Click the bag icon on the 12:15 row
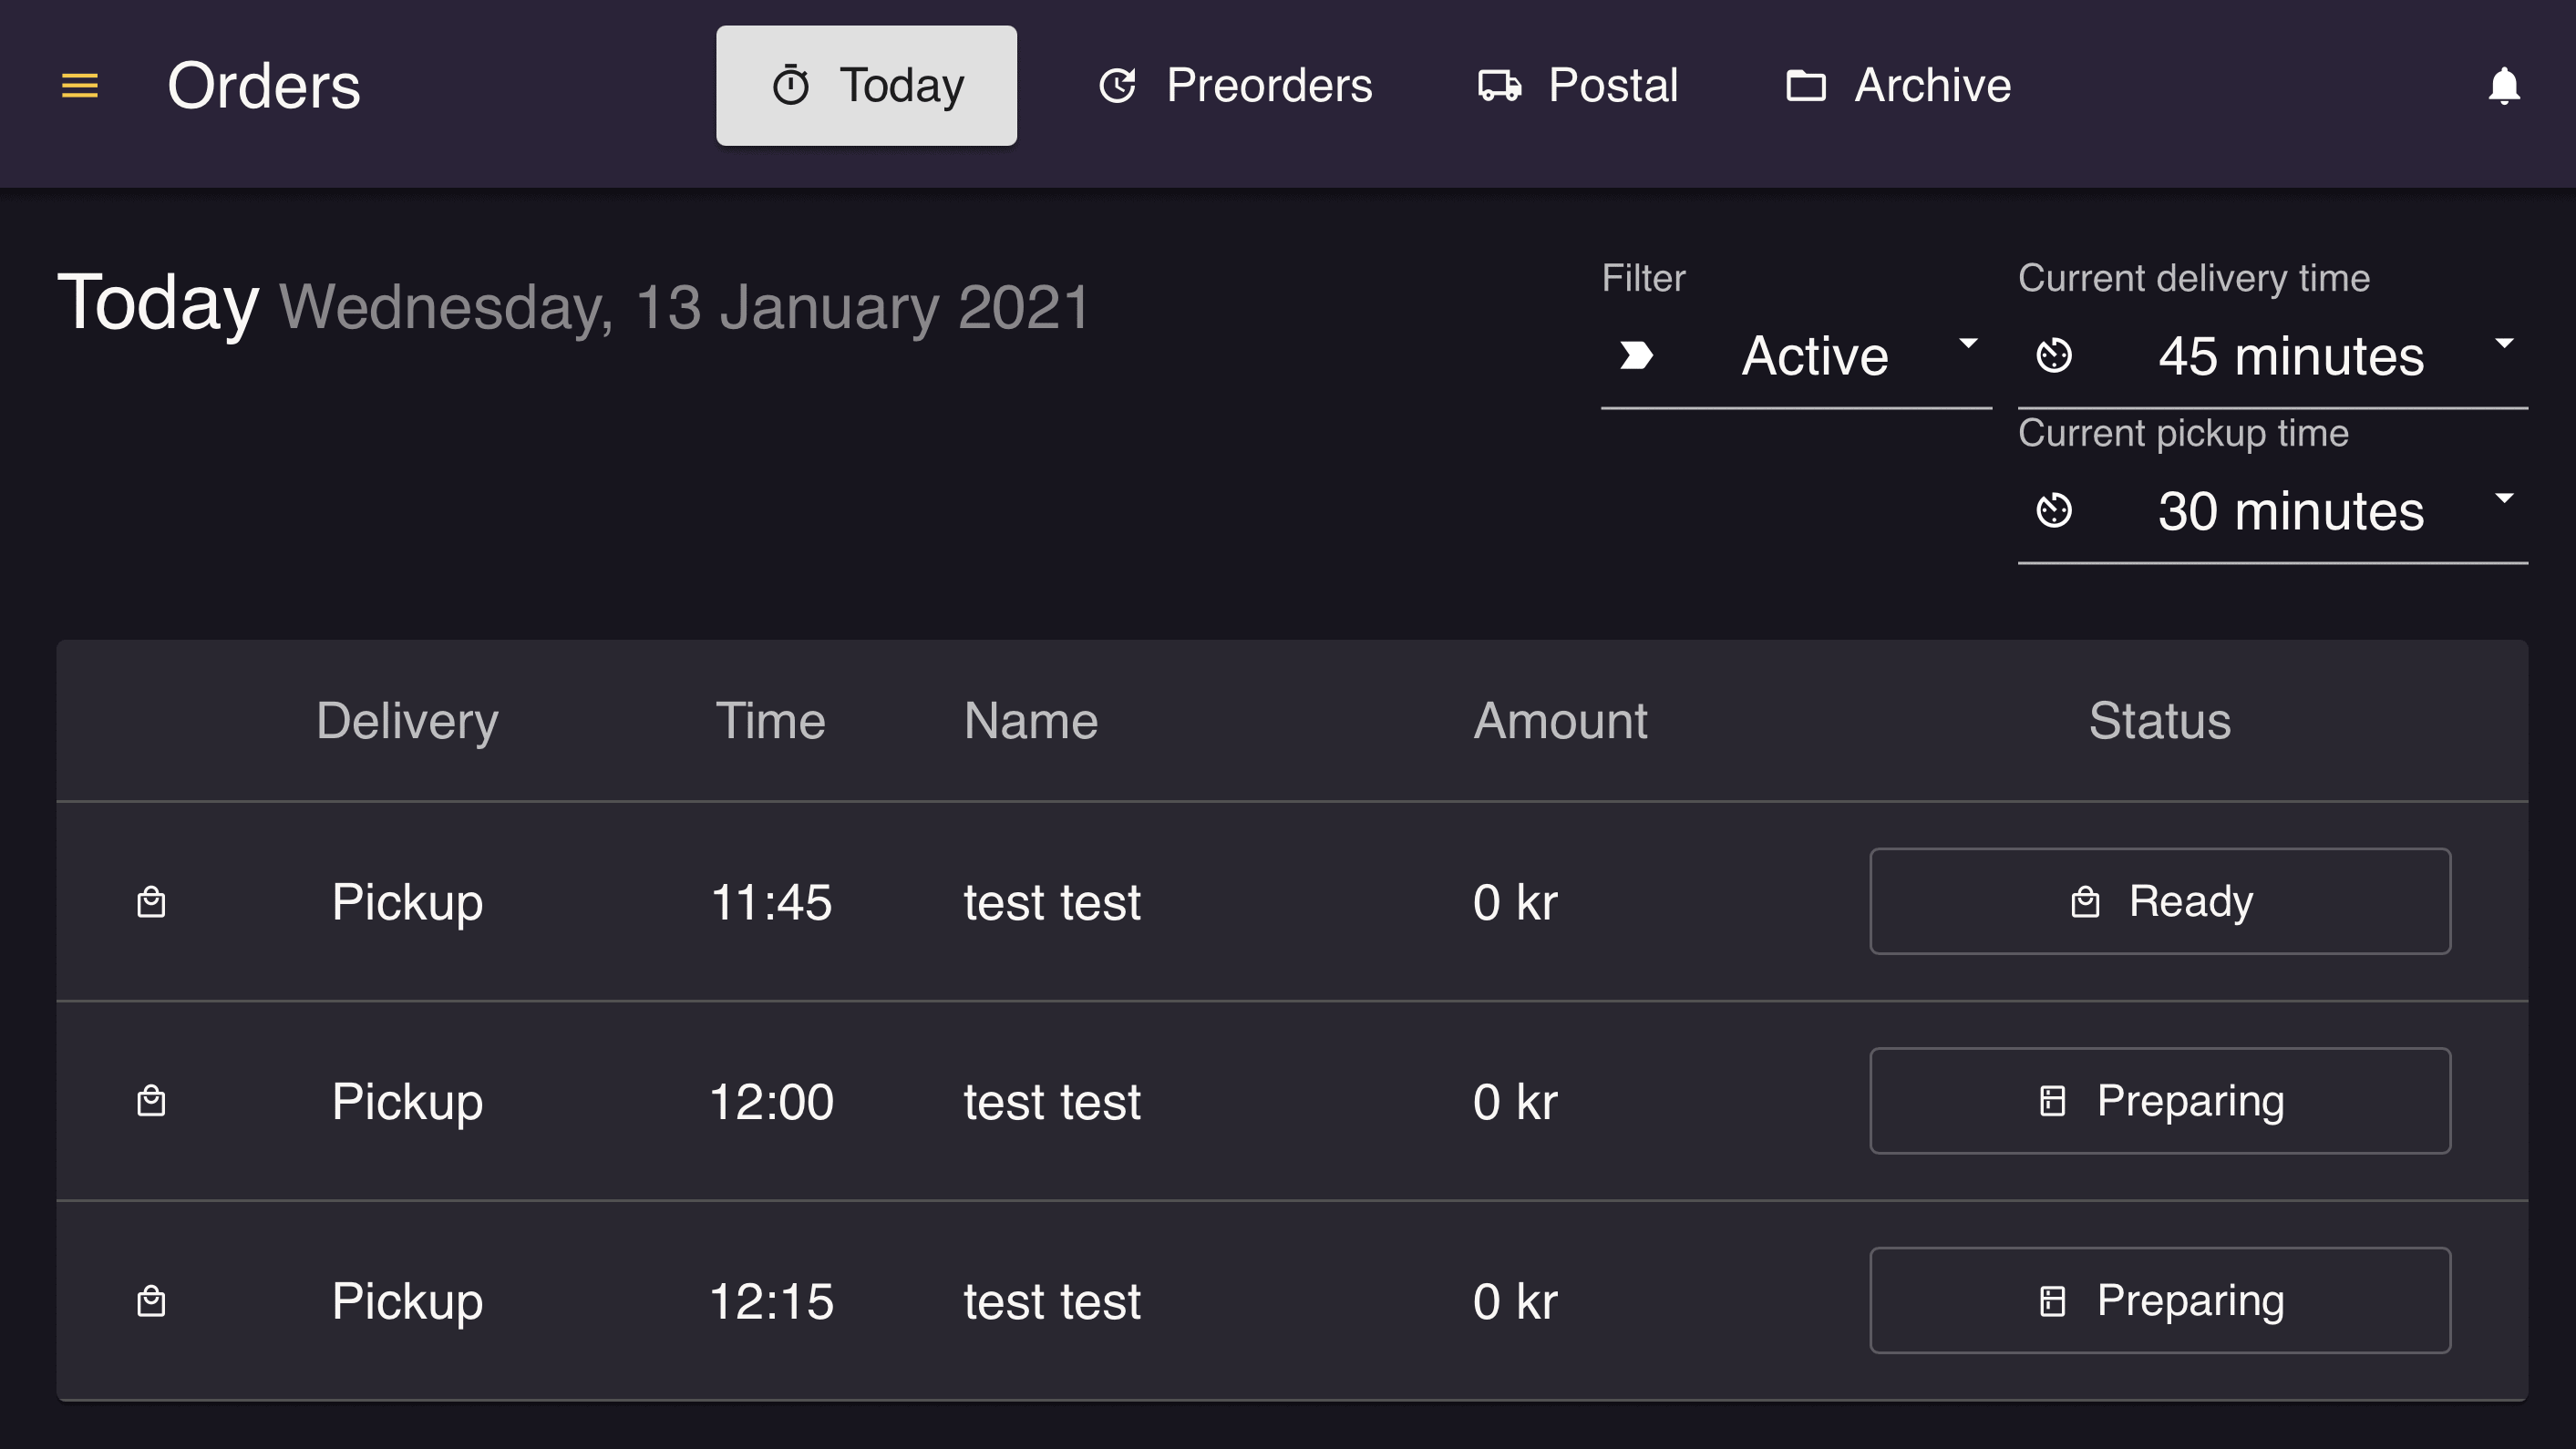The width and height of the screenshot is (2576, 1449). (x=151, y=1301)
